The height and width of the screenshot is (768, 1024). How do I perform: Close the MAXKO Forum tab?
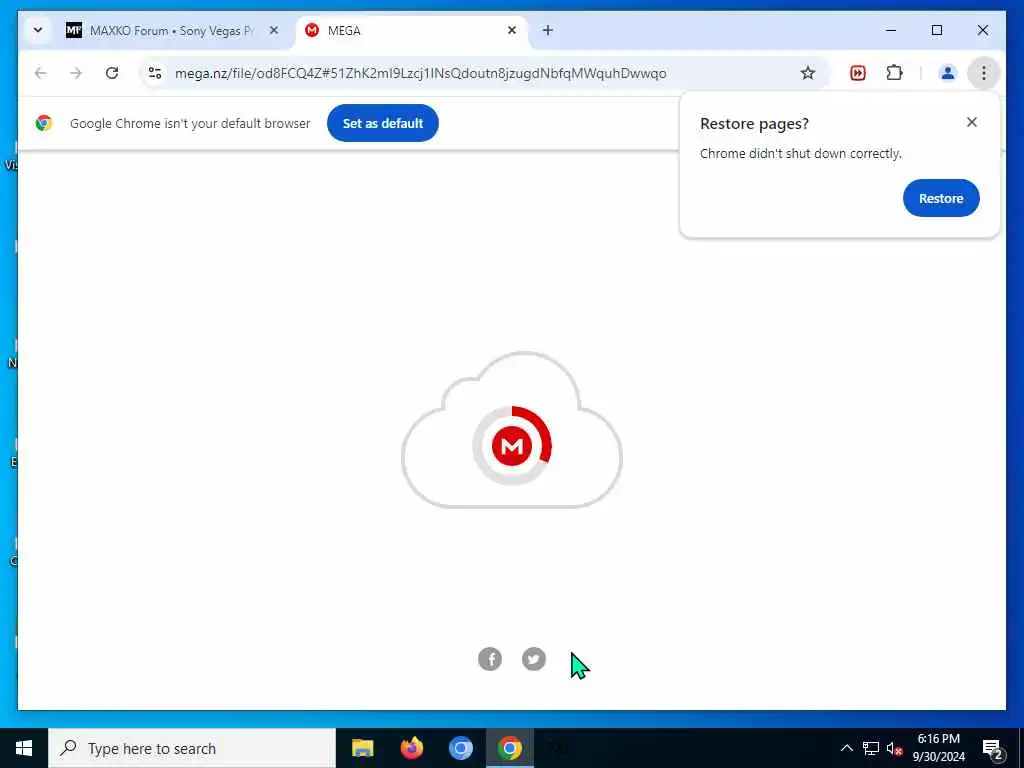[274, 30]
